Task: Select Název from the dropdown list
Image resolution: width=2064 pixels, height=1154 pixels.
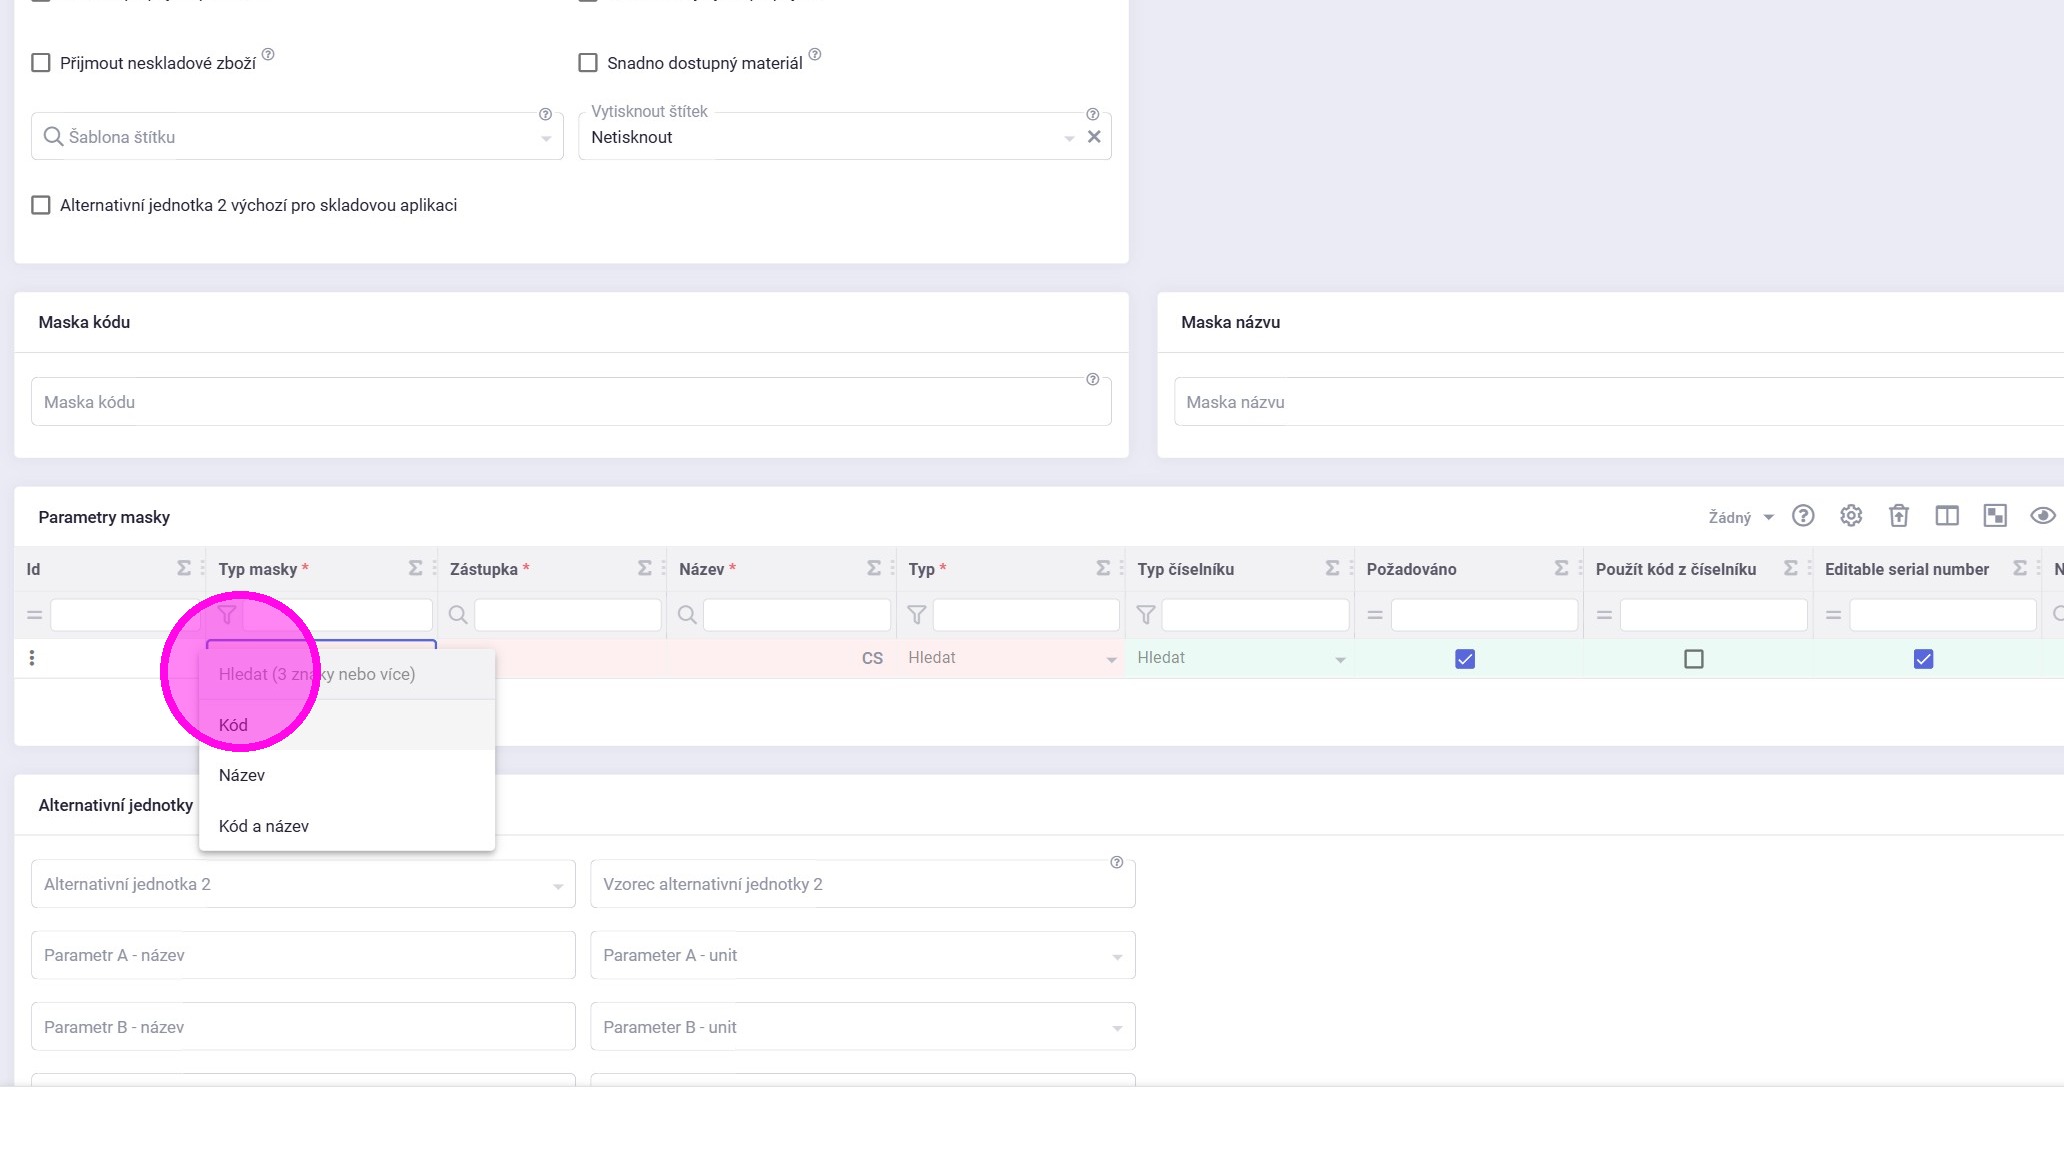Action: click(242, 775)
